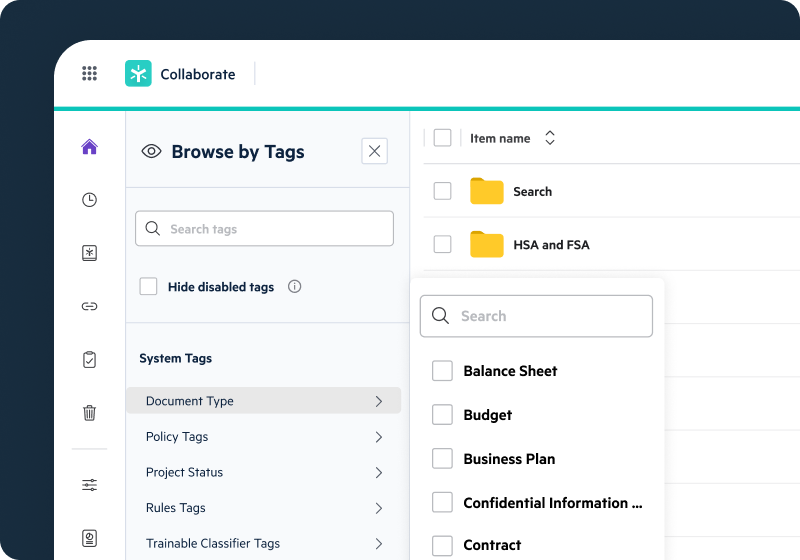800x560 pixels.
Task: Open the settings sliders icon
Action: coord(89,485)
